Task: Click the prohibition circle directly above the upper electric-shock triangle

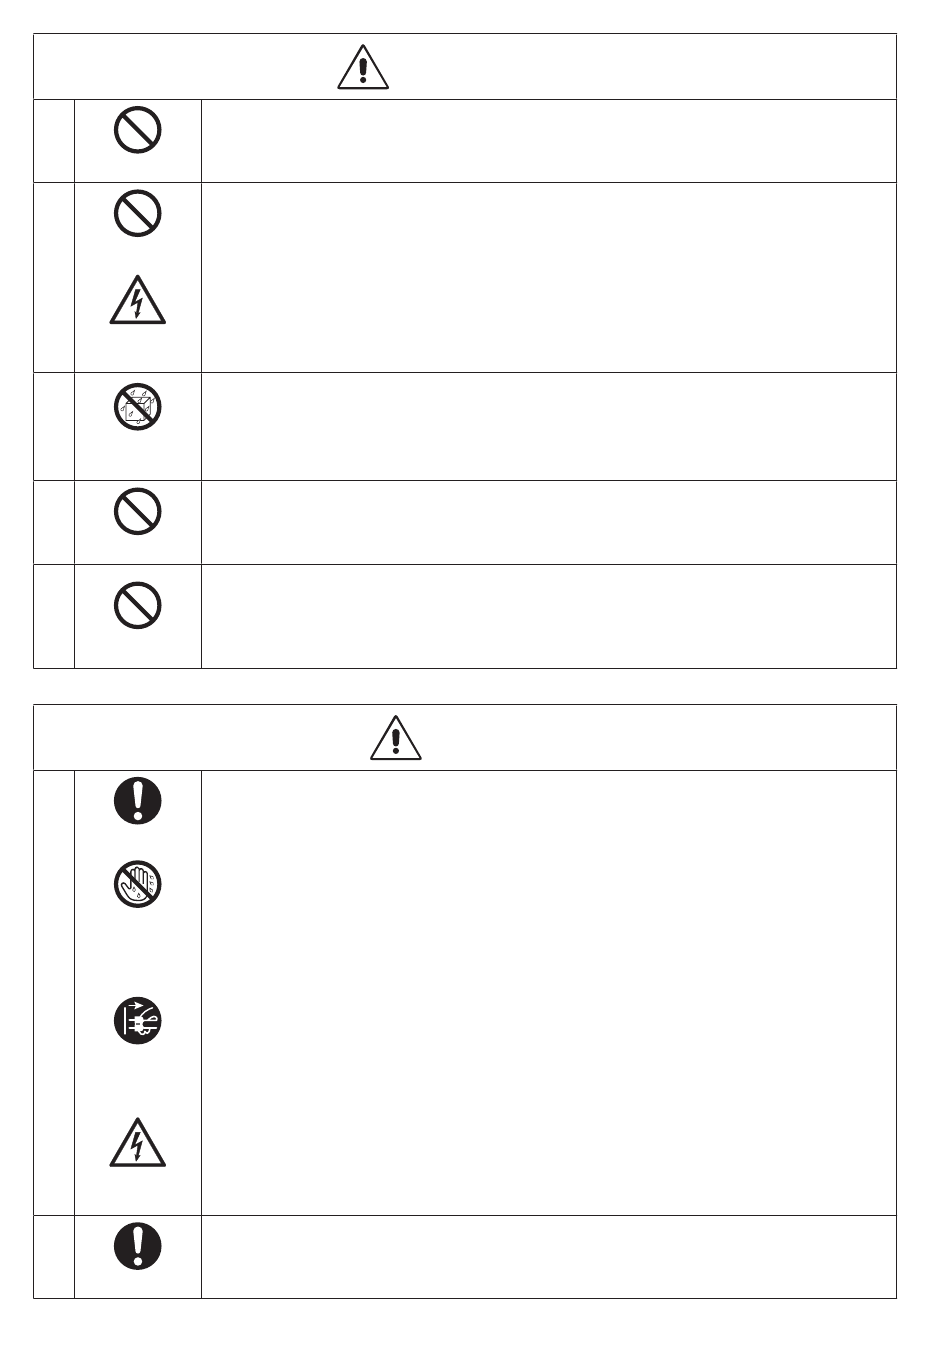Action: (x=138, y=213)
